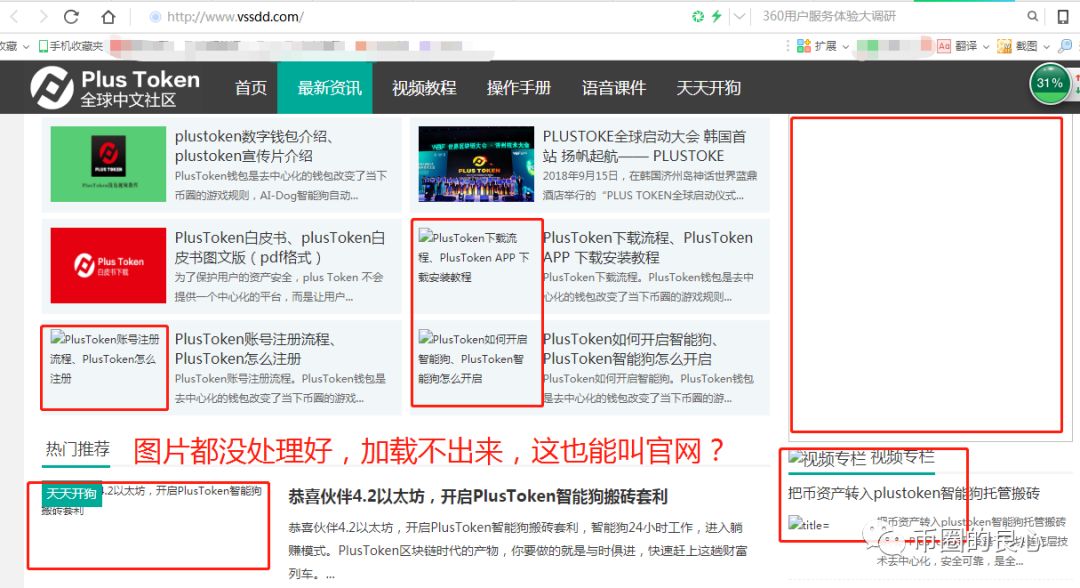The width and height of the screenshot is (1080, 588).
Task: Expand the 扩展 dropdown arrow
Action: tap(845, 47)
